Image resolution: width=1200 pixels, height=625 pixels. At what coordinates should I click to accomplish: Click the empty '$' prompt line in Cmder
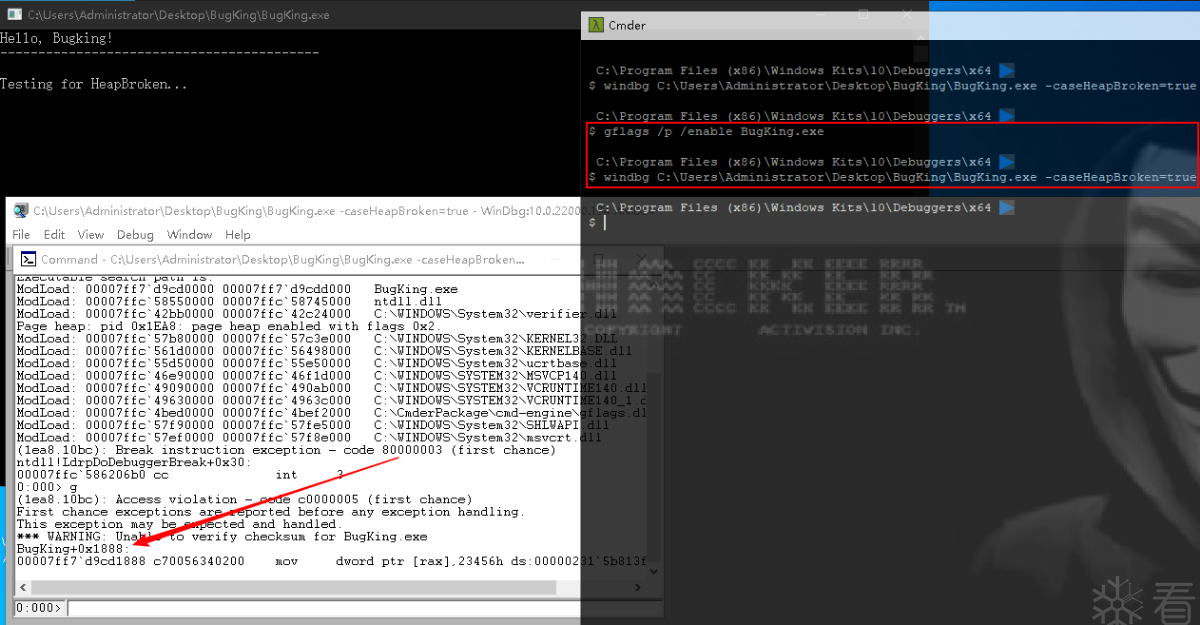(598, 222)
